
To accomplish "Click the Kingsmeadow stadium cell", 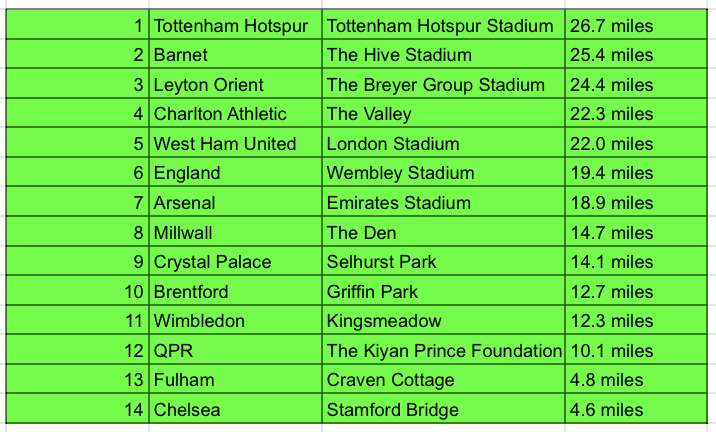I will coord(443,320).
